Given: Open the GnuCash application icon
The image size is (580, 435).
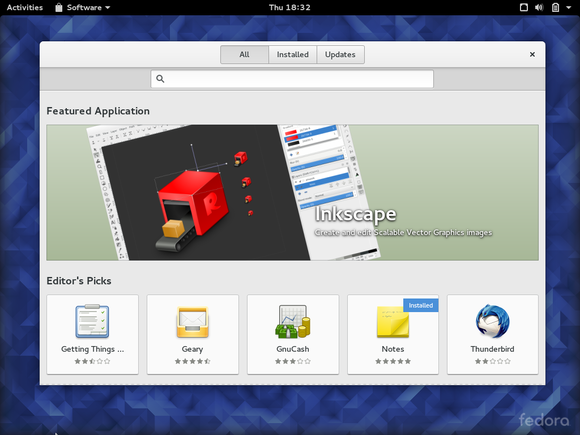Looking at the screenshot, I should point(293,321).
